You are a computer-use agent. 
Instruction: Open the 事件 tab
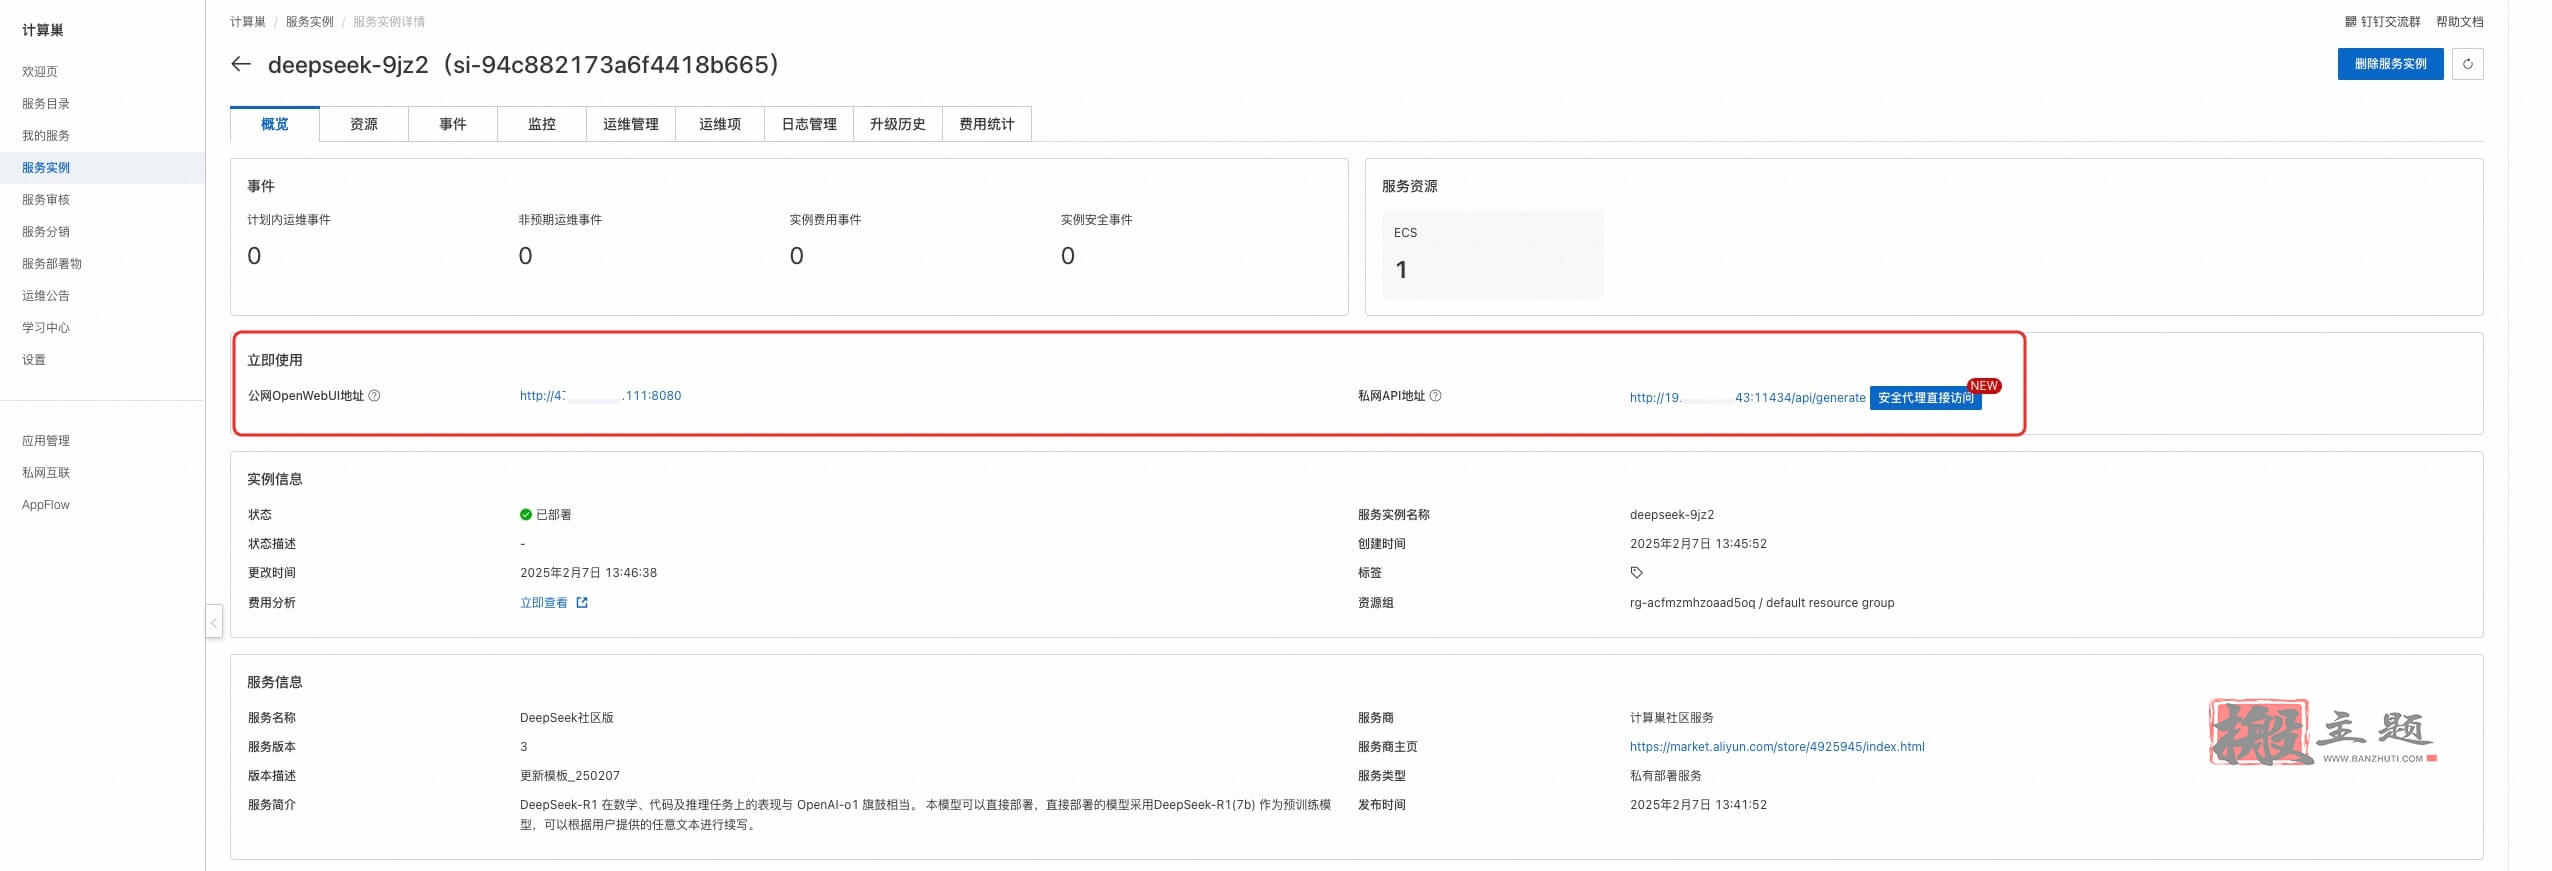pos(453,124)
